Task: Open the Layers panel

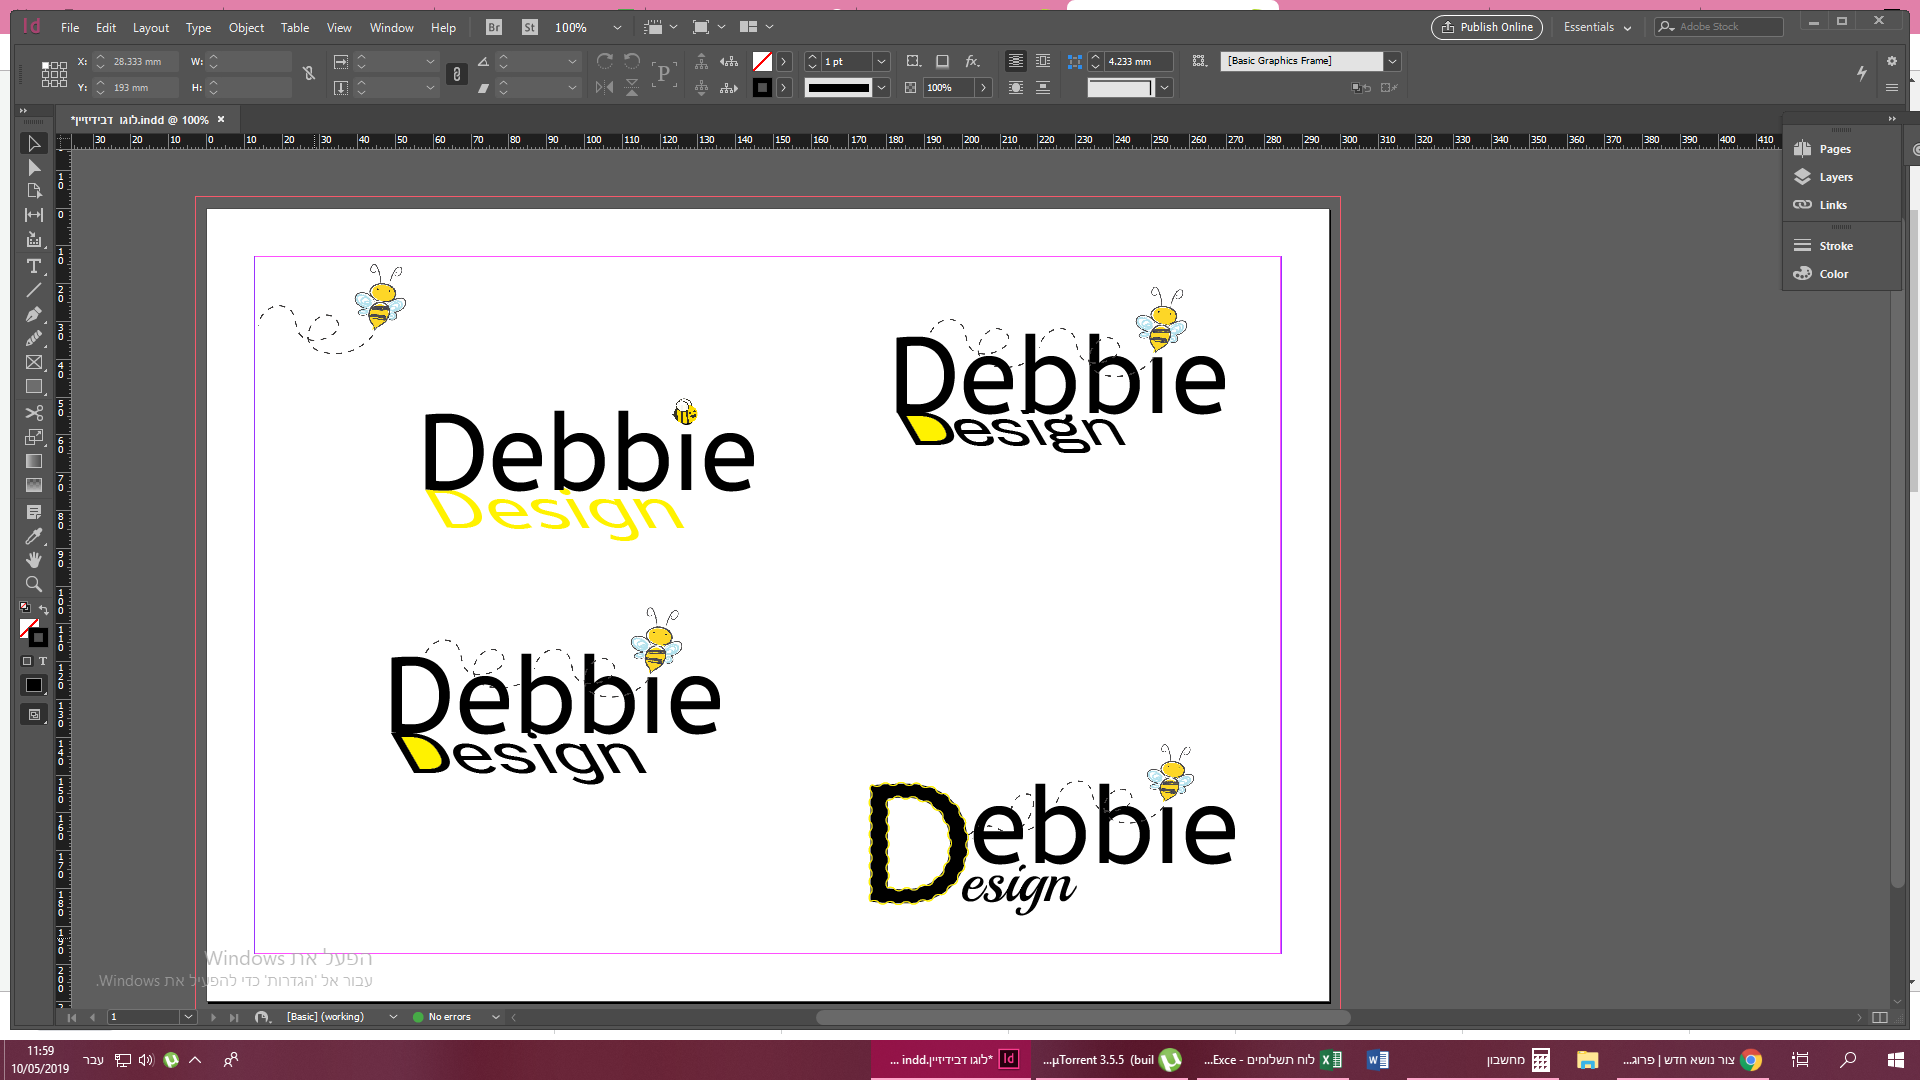Action: pos(1835,177)
